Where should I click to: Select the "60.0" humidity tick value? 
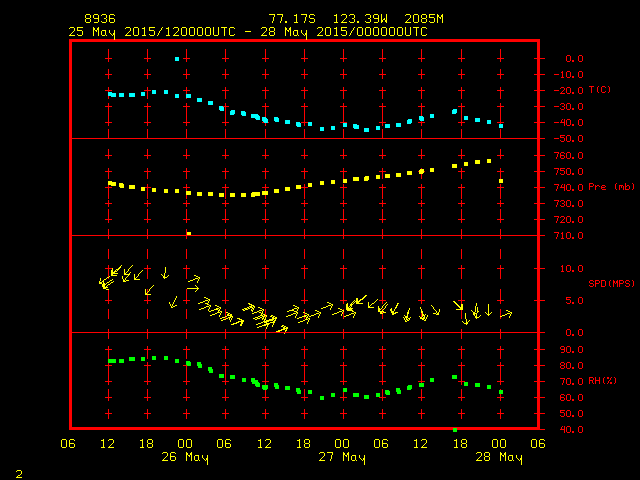[x=571, y=398]
